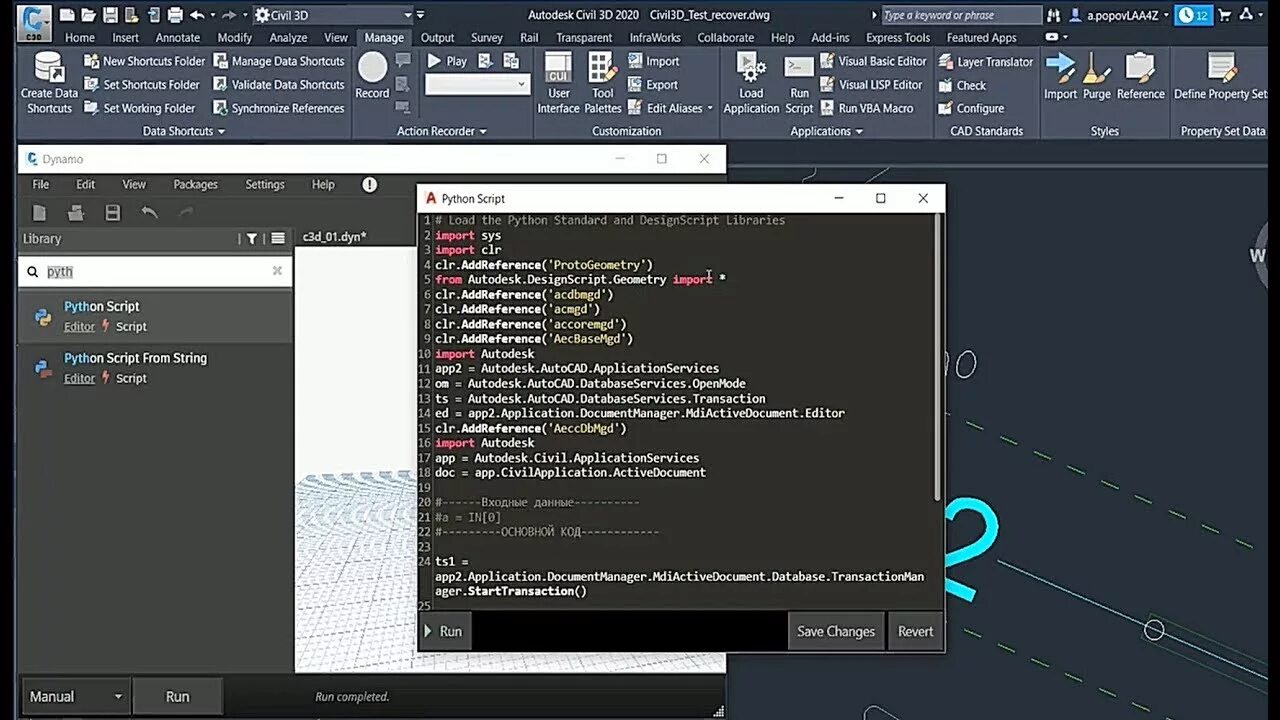
Task: Open Dynamo run mode Manual dropdown
Action: (76, 696)
